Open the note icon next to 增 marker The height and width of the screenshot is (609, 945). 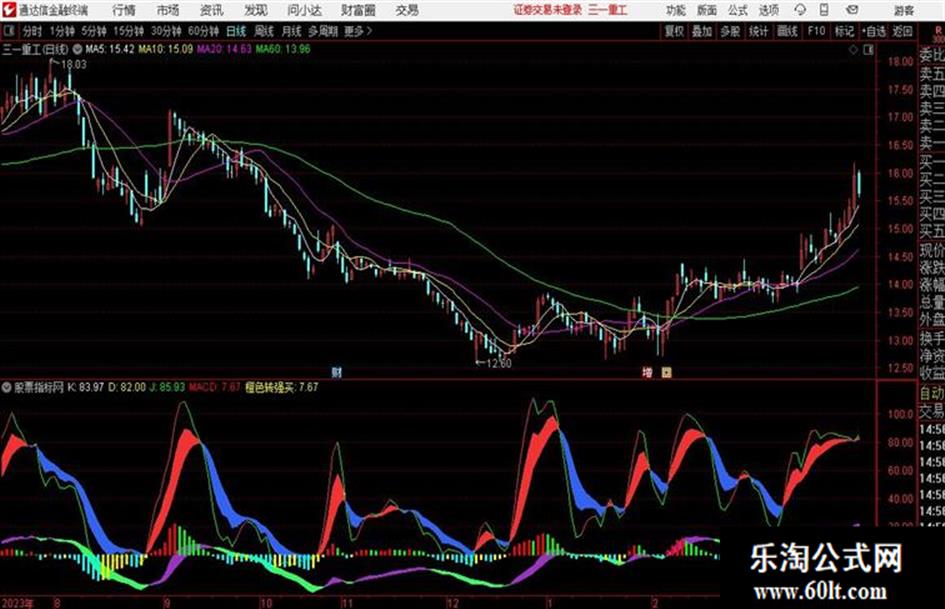tap(666, 372)
